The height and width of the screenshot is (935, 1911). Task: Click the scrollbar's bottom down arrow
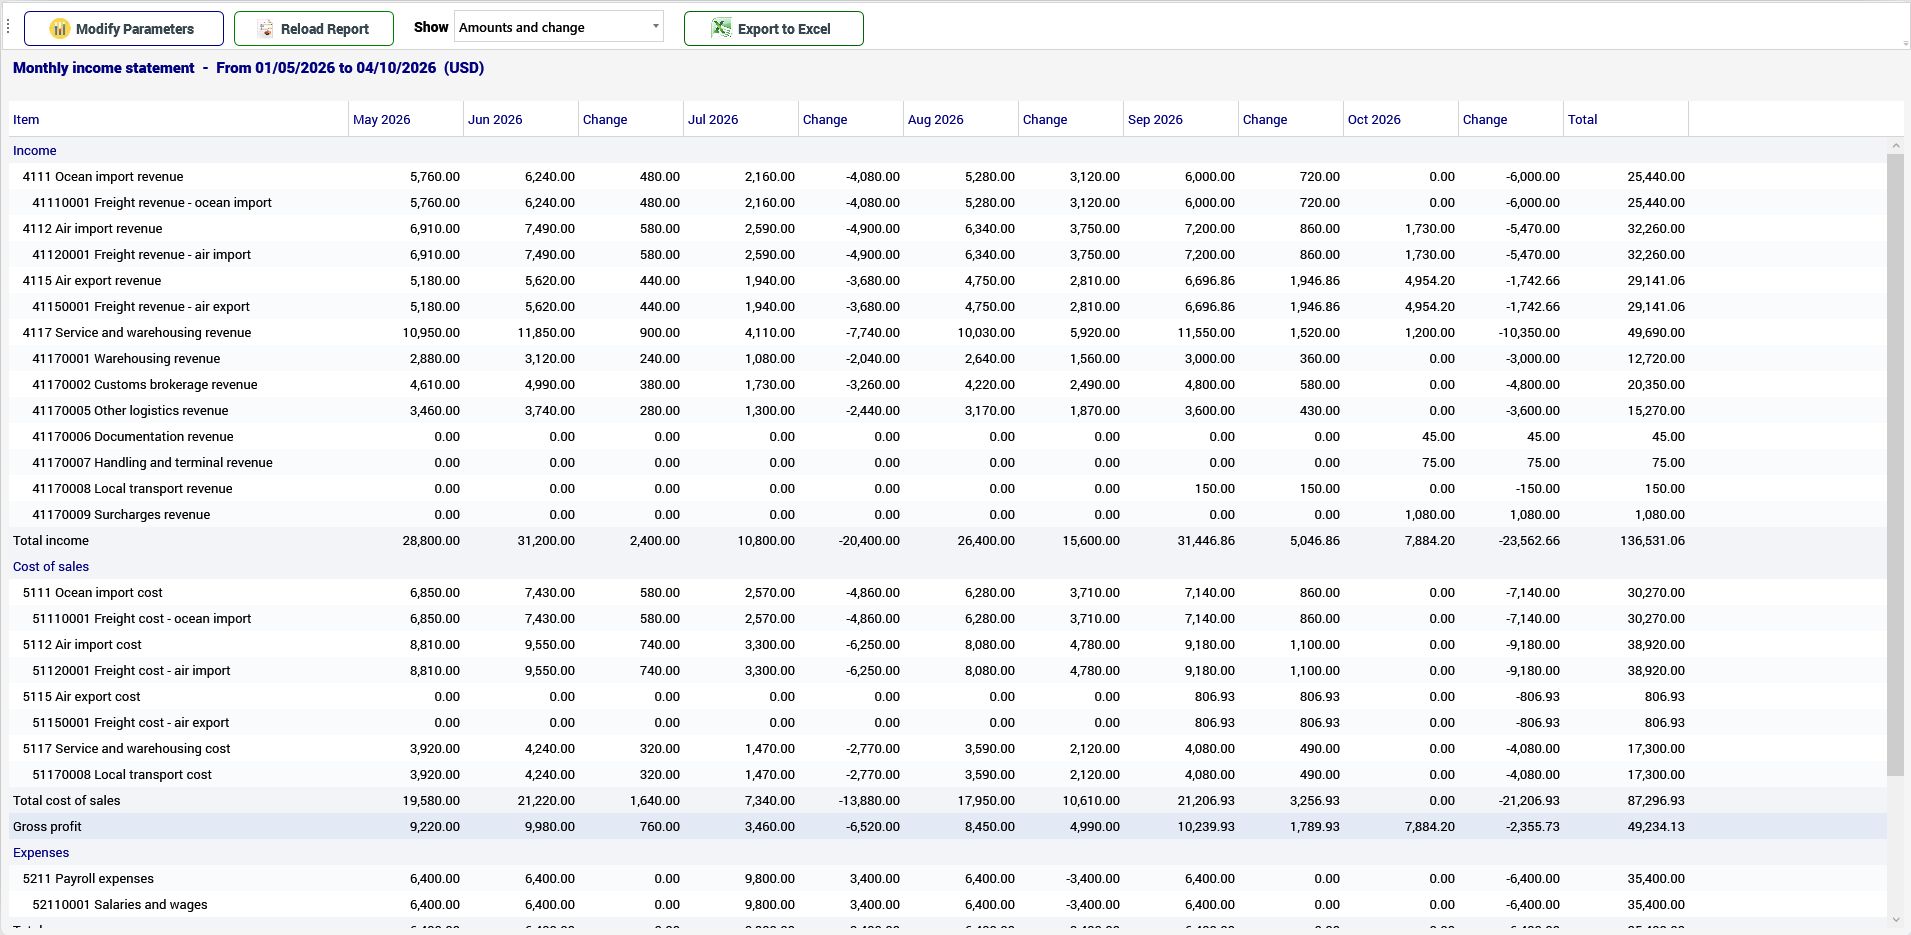[x=1895, y=920]
